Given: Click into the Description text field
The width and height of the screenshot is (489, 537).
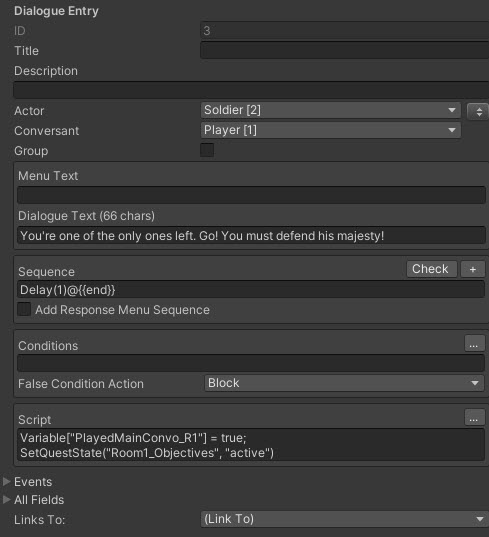Looking at the screenshot, I should [x=251, y=90].
